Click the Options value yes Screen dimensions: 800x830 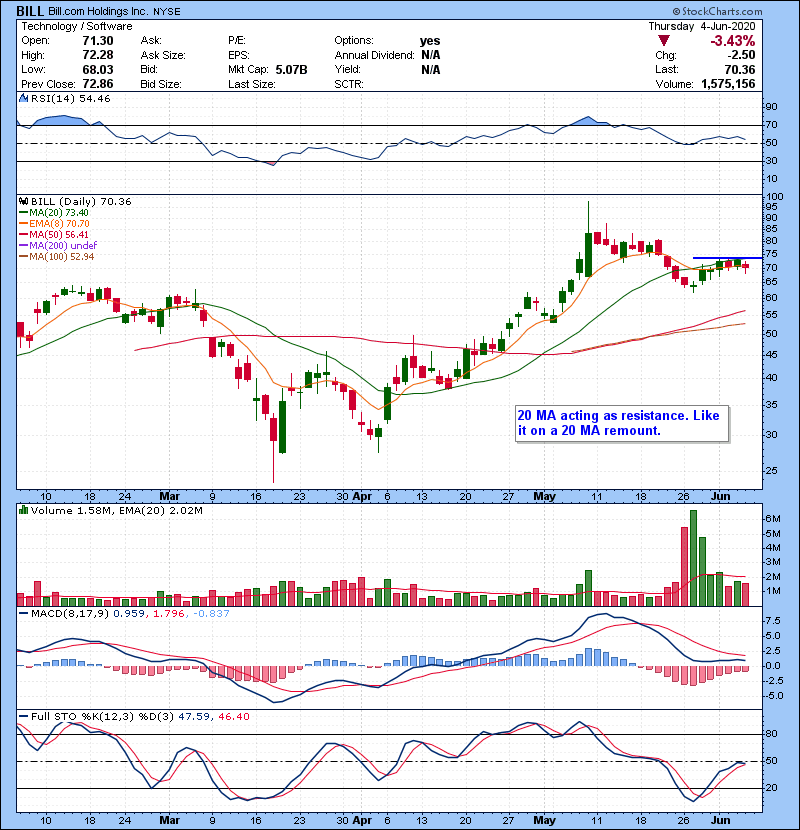pyautogui.click(x=430, y=41)
